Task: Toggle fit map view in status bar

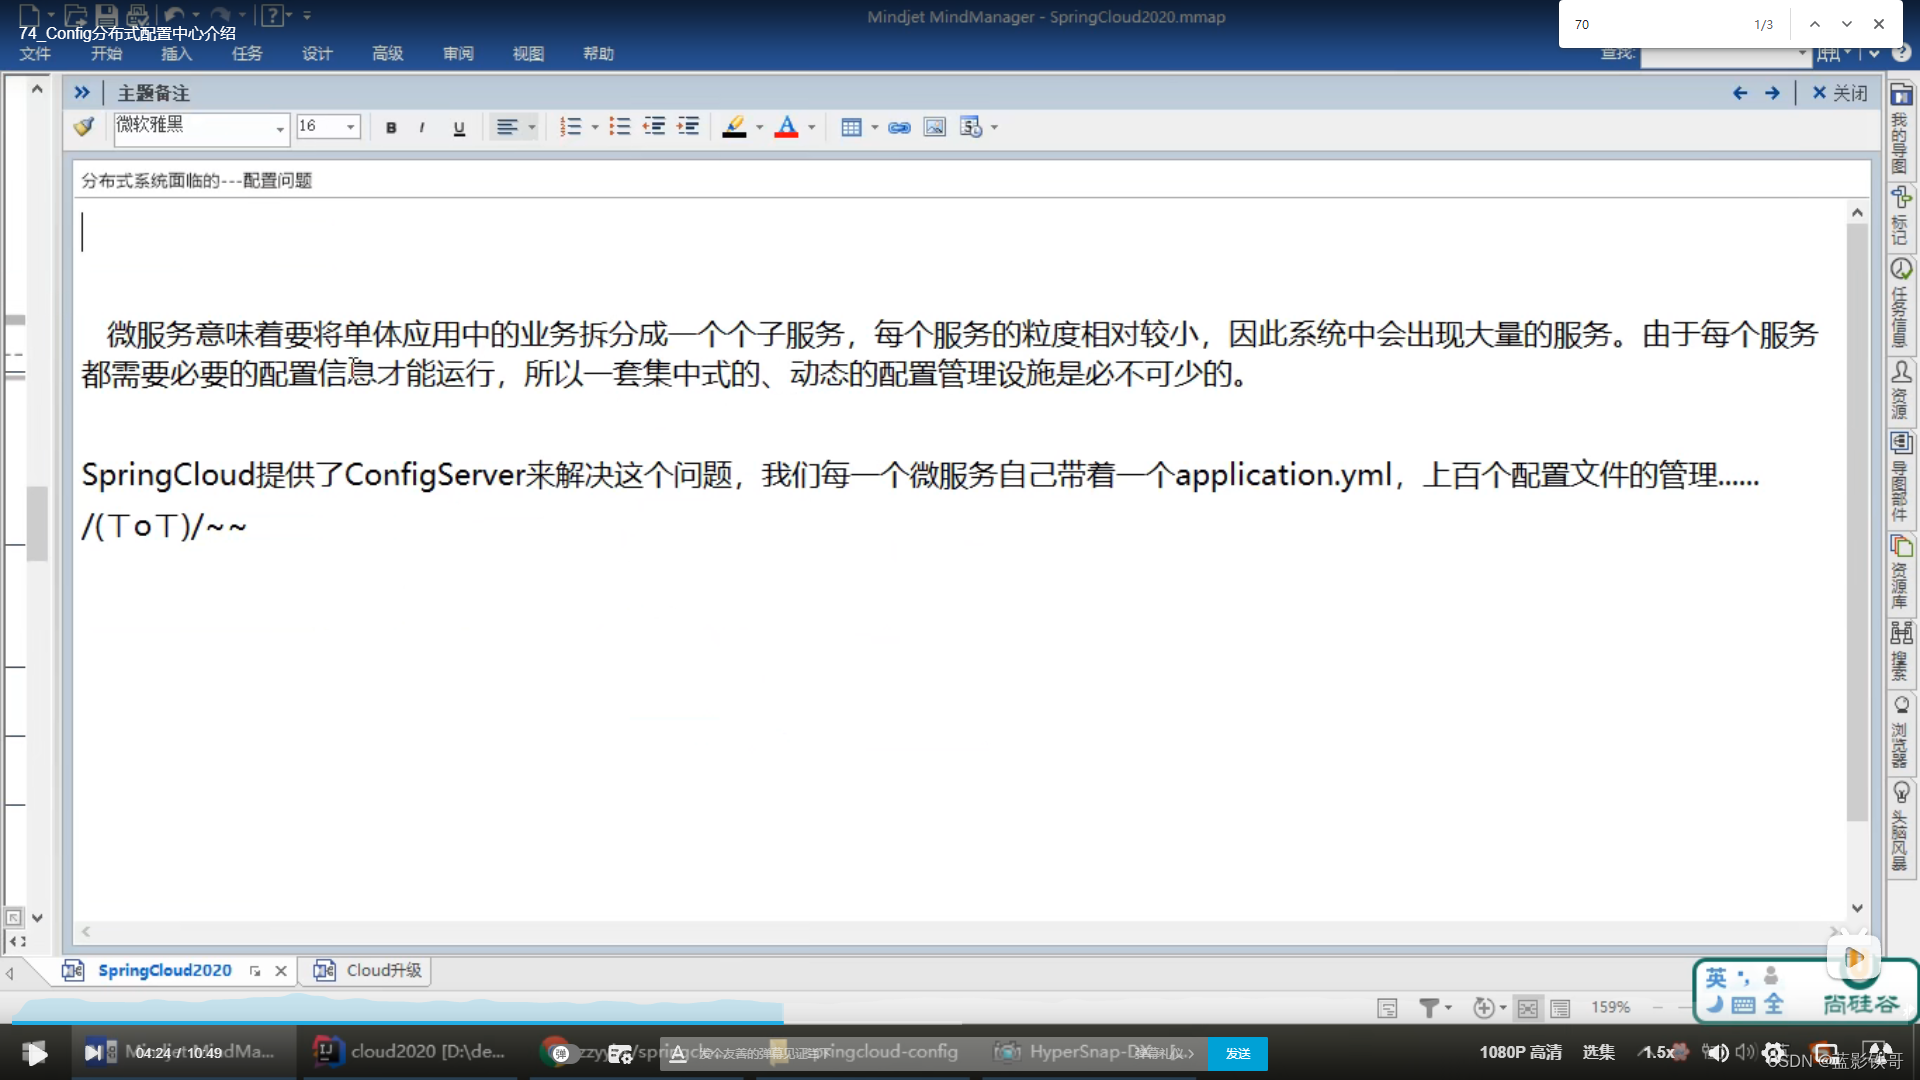Action: pyautogui.click(x=1528, y=1008)
